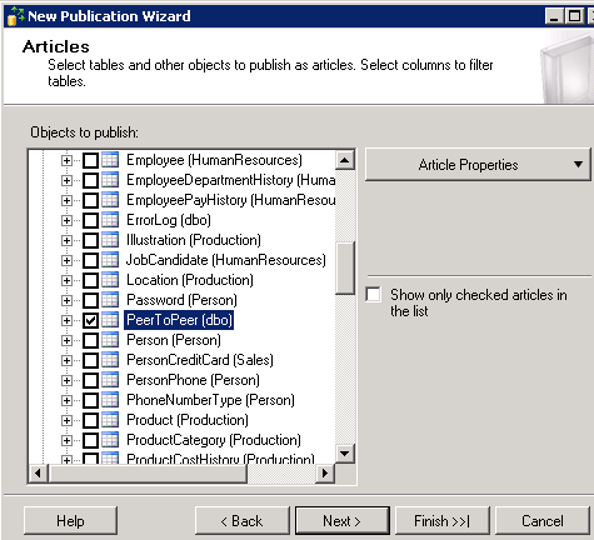This screenshot has width=594, height=540.
Task: Click the scroll right arrow of horizontal scrollbar
Action: pos(325,473)
